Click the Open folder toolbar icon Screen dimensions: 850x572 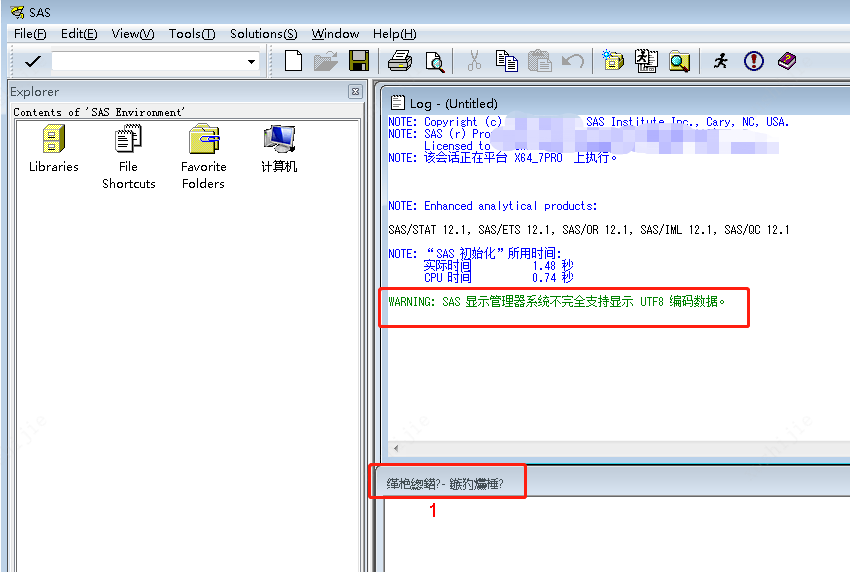(x=325, y=61)
